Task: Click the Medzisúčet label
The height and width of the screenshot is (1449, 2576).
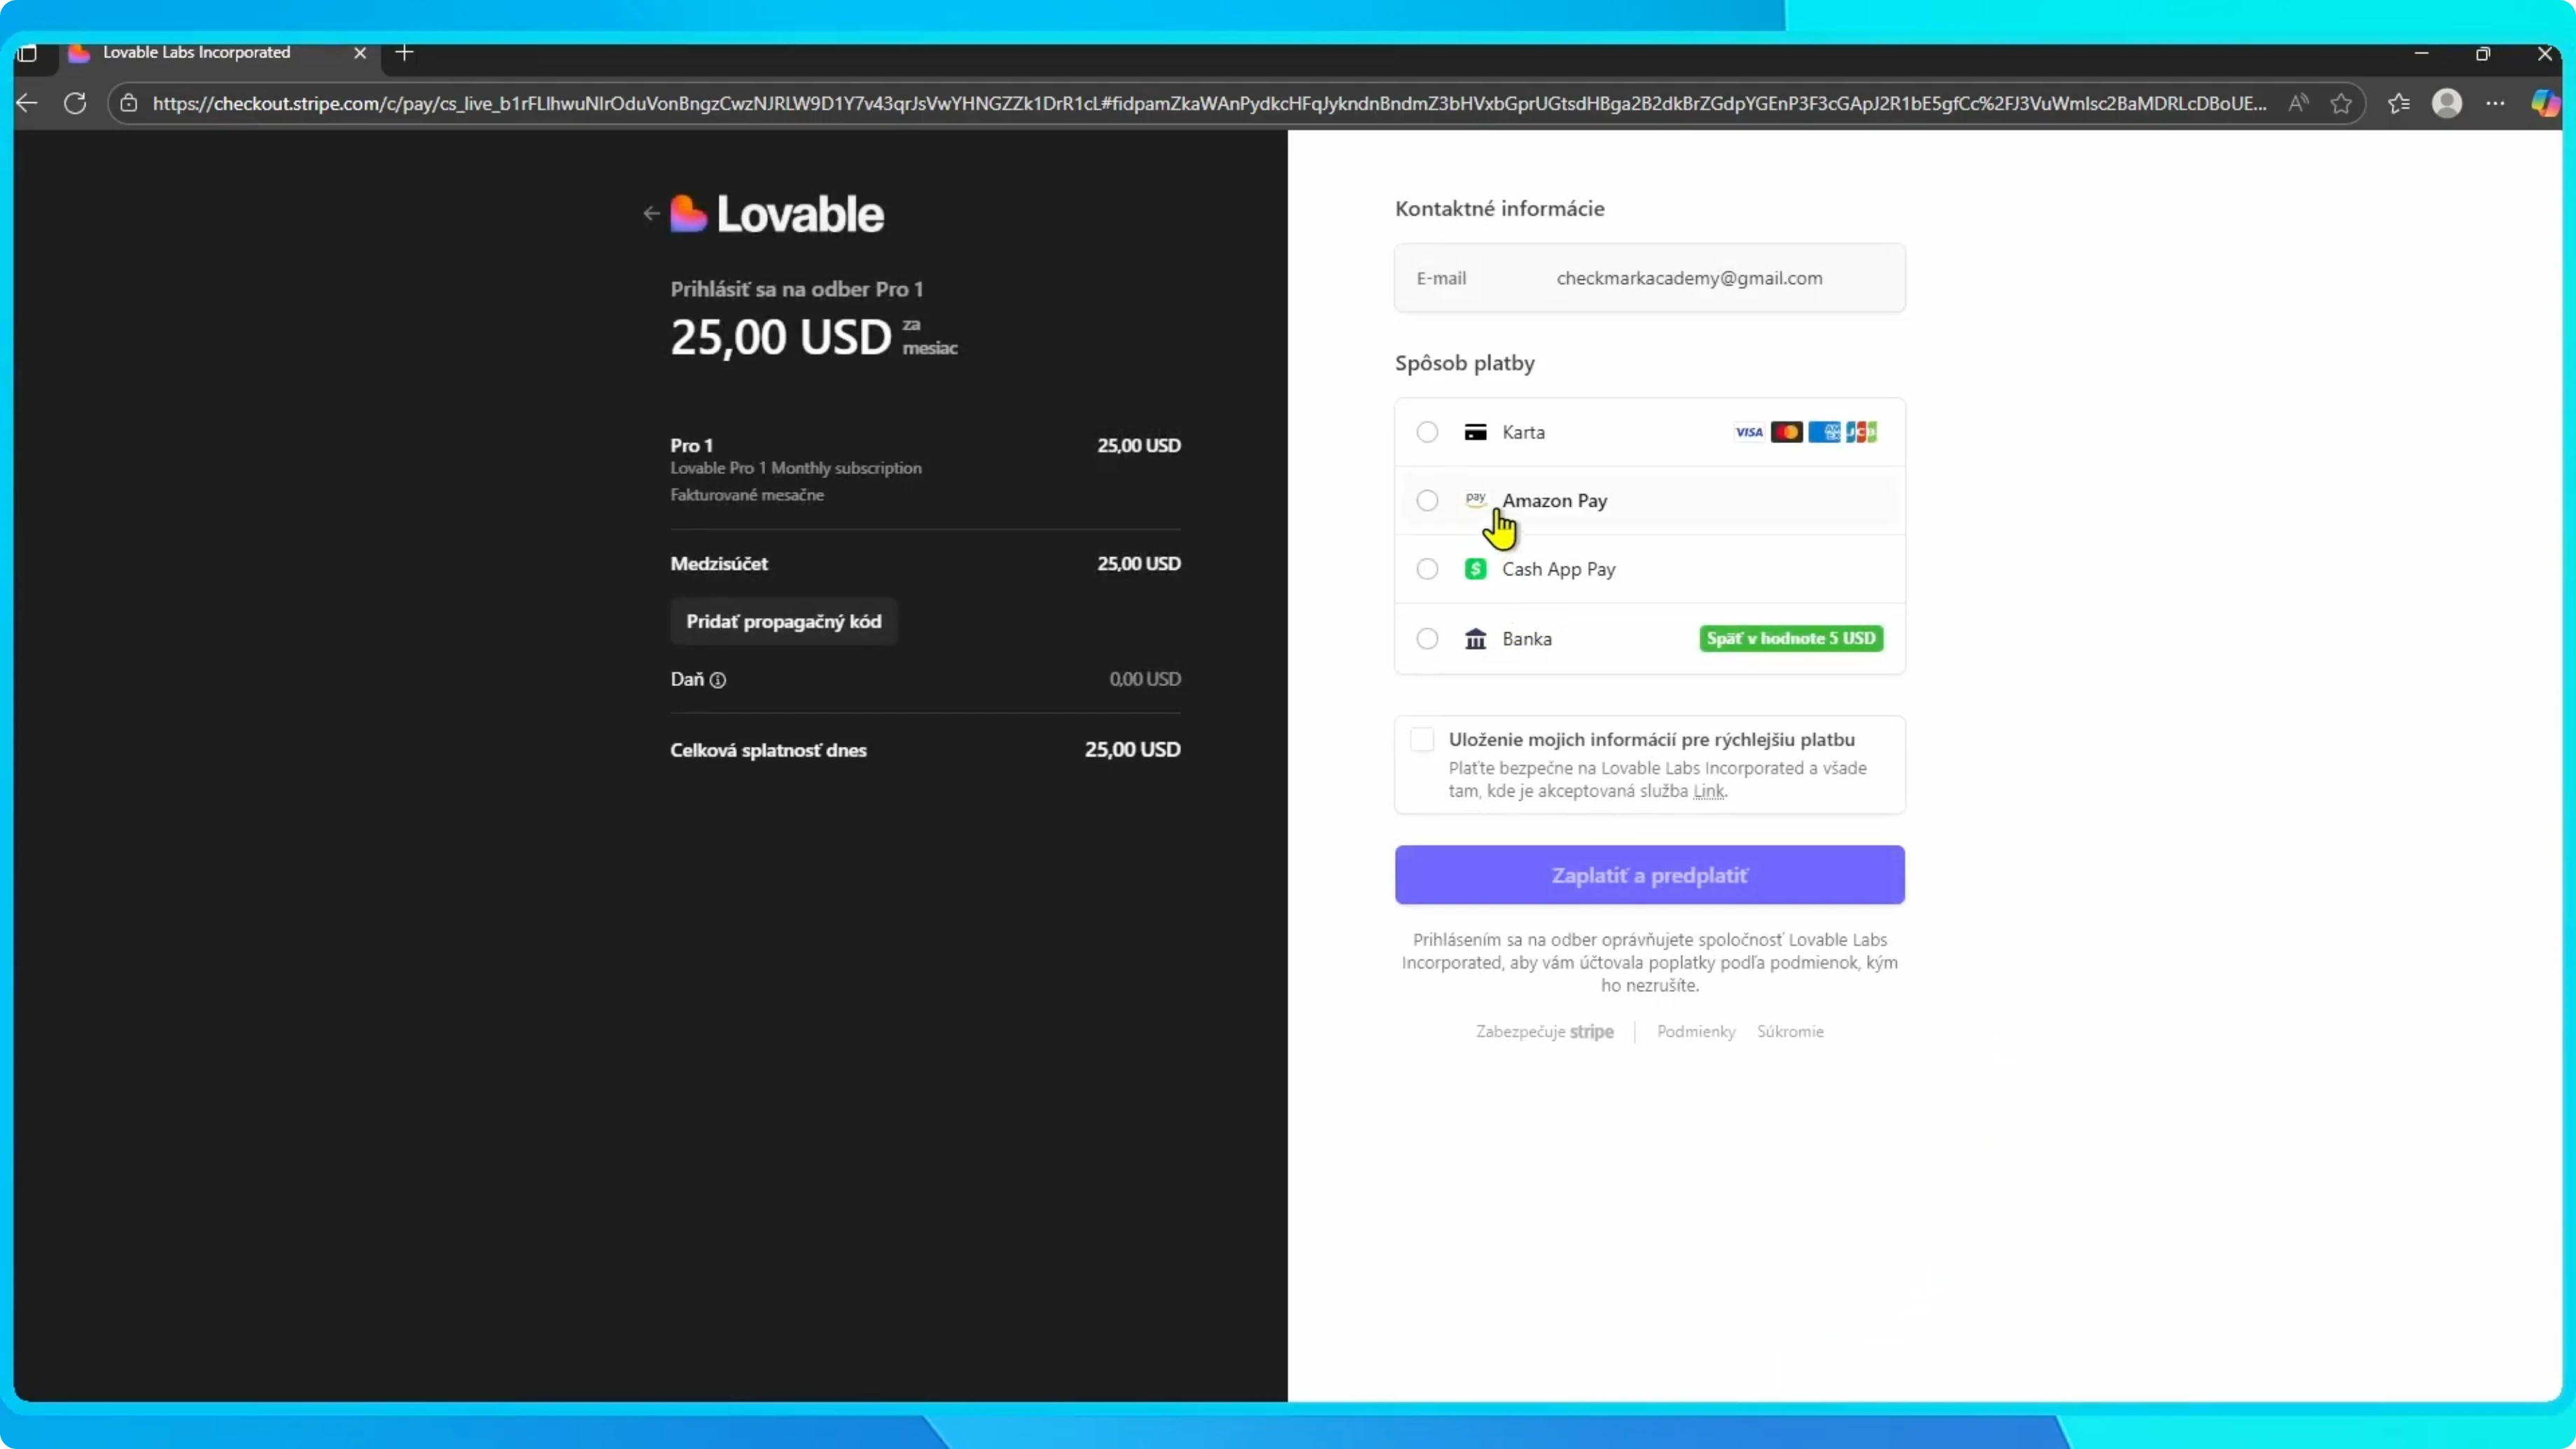Action: click(719, 563)
